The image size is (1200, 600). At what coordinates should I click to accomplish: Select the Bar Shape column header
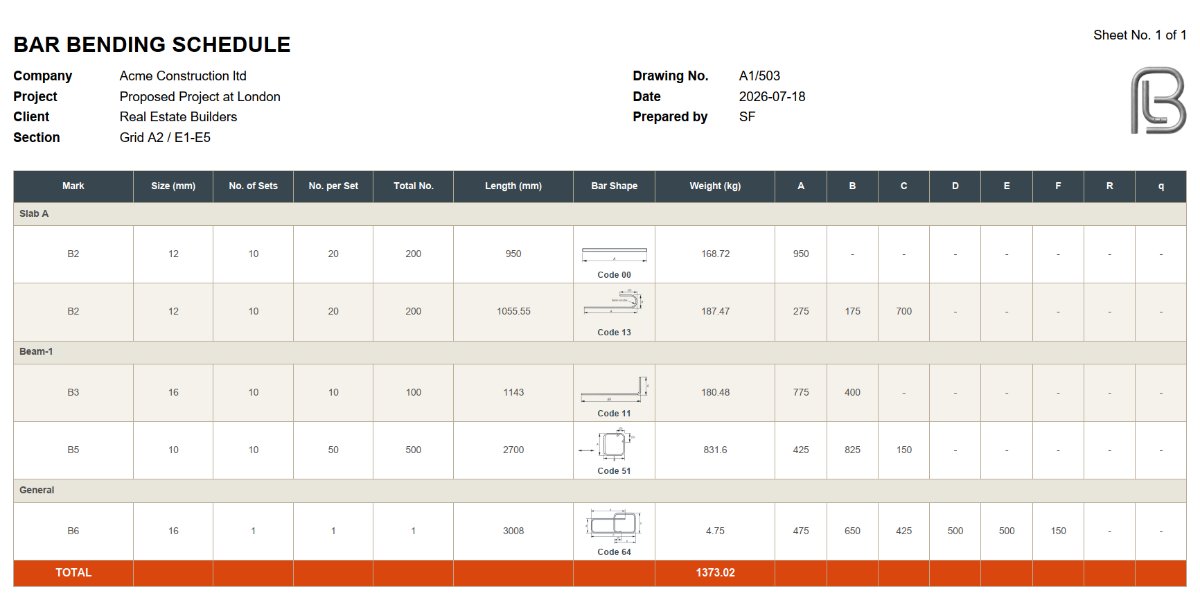[614, 186]
